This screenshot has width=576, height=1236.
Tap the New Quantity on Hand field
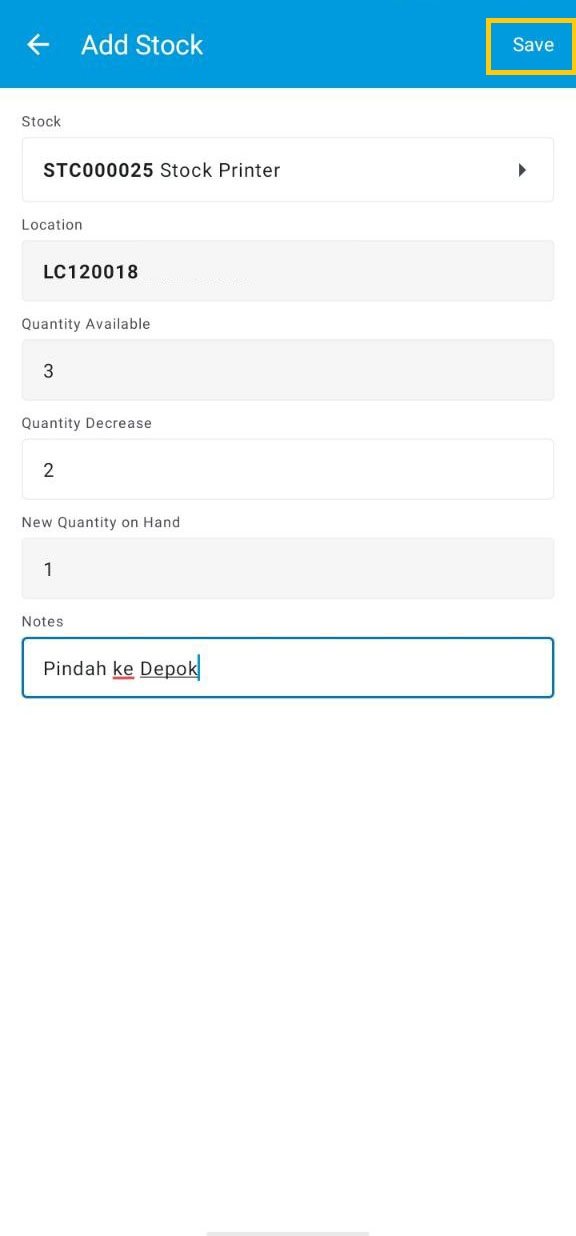[288, 568]
